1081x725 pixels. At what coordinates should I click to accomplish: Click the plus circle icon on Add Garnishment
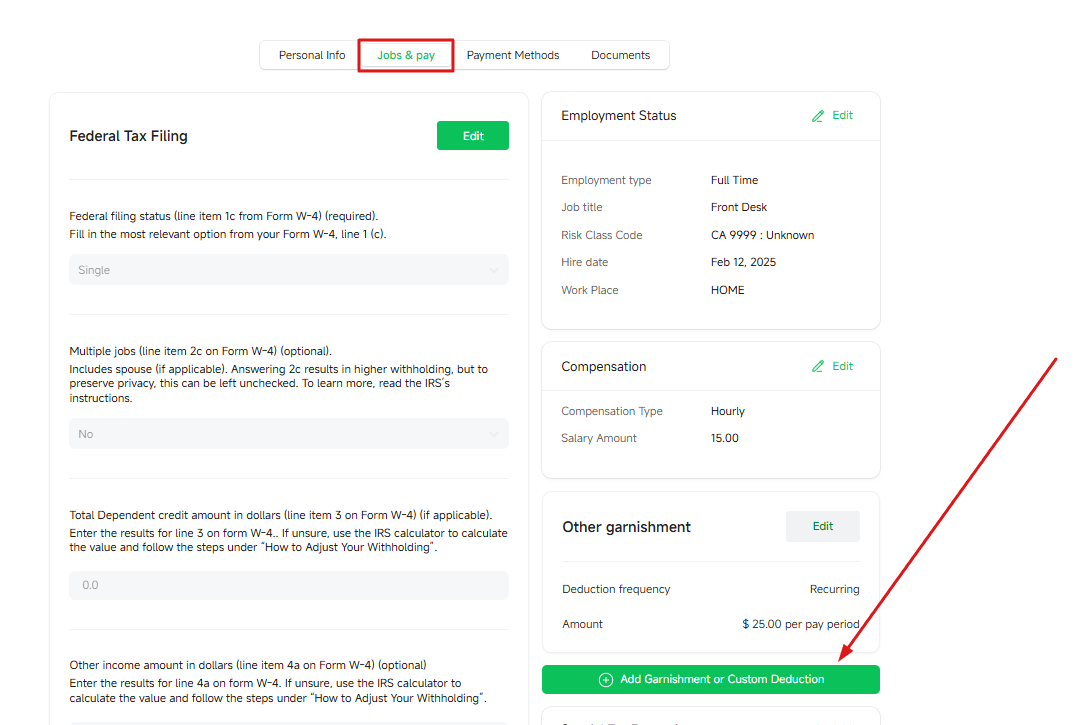(x=605, y=680)
